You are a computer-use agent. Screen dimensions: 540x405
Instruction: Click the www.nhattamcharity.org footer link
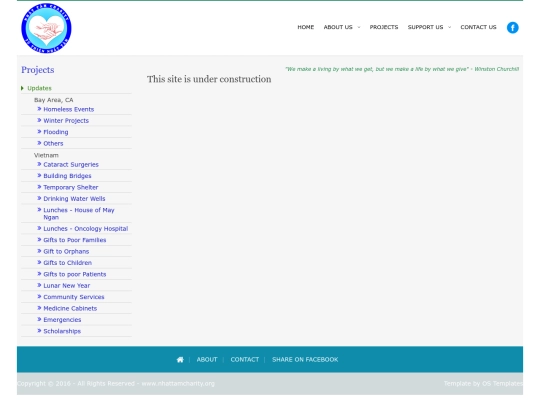(178, 383)
